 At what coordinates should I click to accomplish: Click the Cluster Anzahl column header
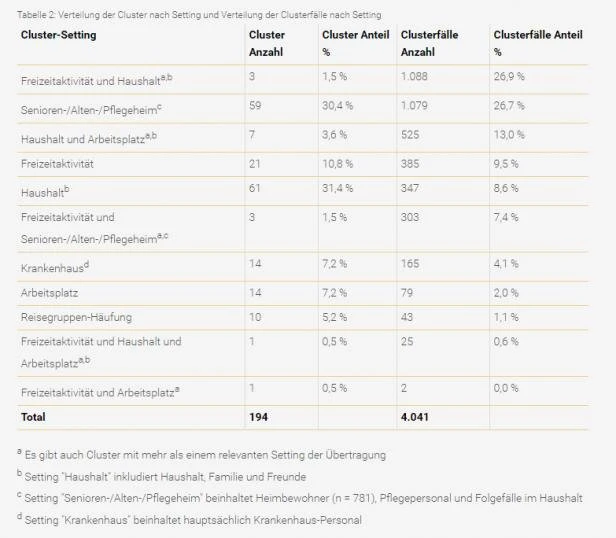267,43
